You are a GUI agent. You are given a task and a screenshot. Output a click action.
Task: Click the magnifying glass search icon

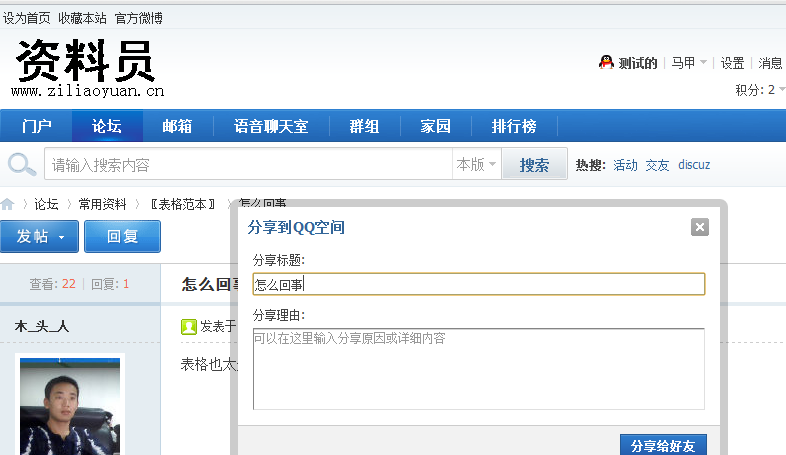pos(22,164)
